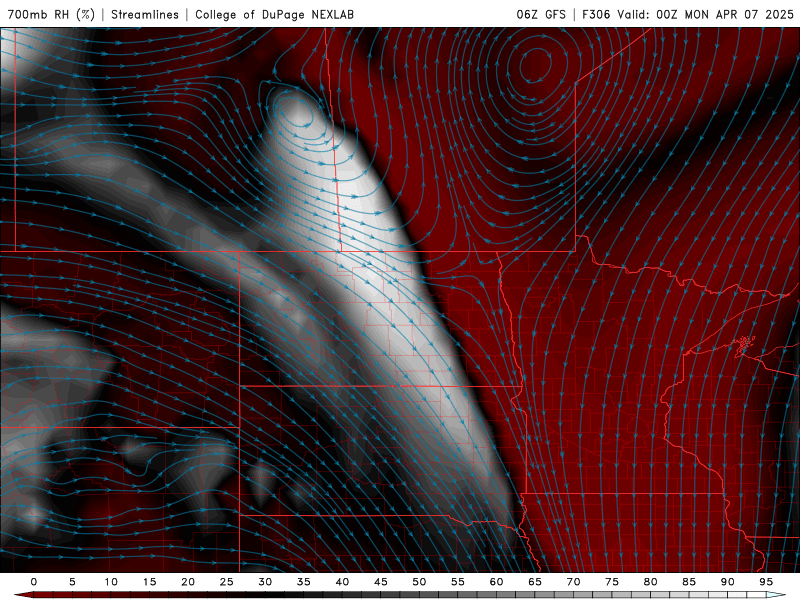Click the '06Z GFS' model run label
800x600 pixels.
[x=541, y=14]
